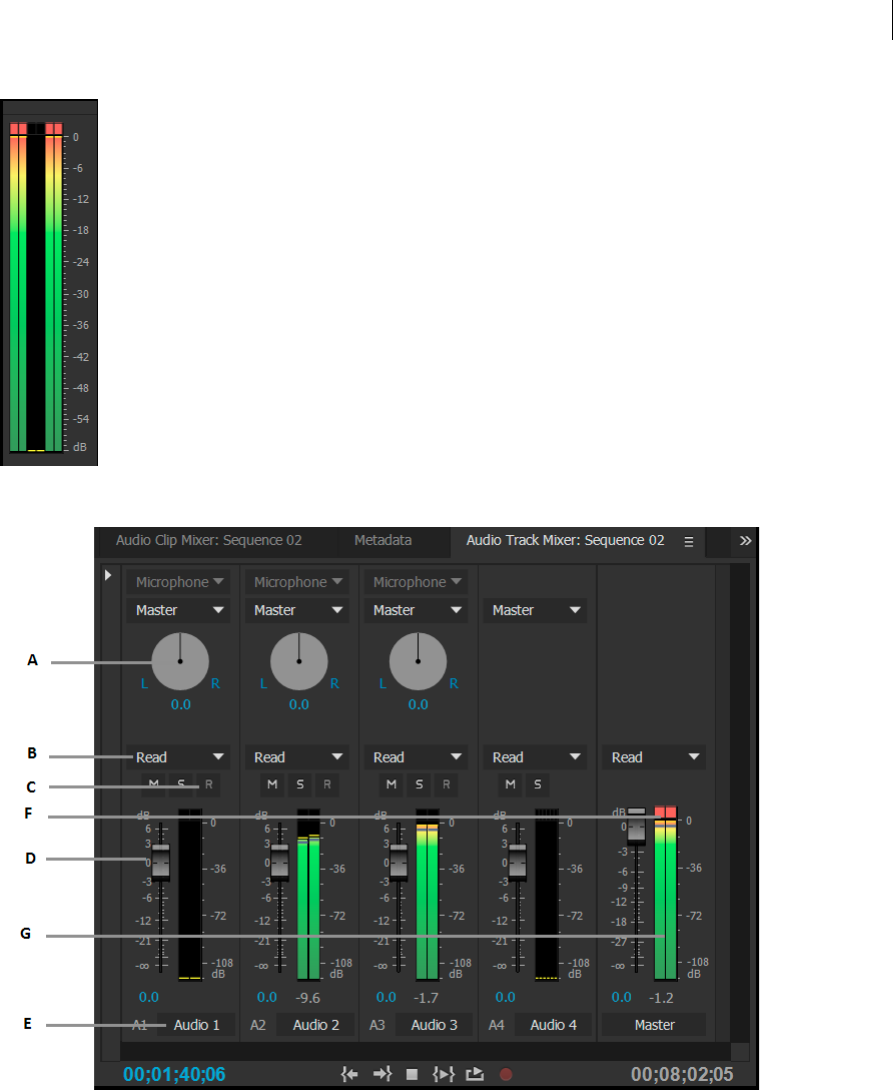Open Audio 3 Read automation mode dropdown
Screen dimensions: 893x1090
pyautogui.click(x=416, y=757)
